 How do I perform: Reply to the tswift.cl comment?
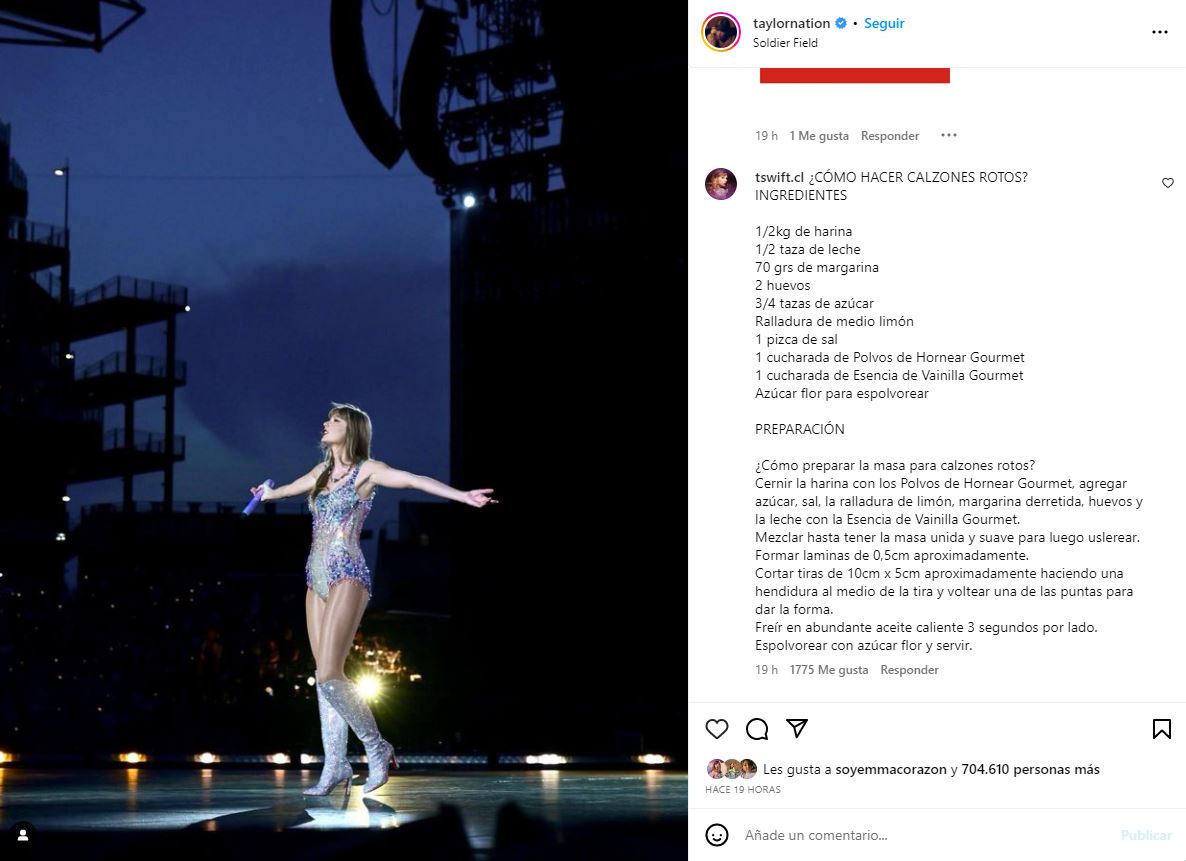(x=909, y=670)
